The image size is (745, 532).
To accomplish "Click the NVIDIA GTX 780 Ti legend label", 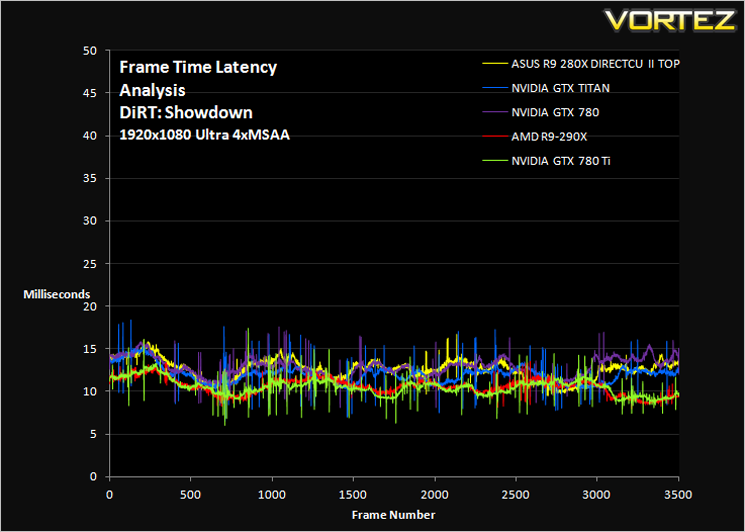I will (561, 161).
